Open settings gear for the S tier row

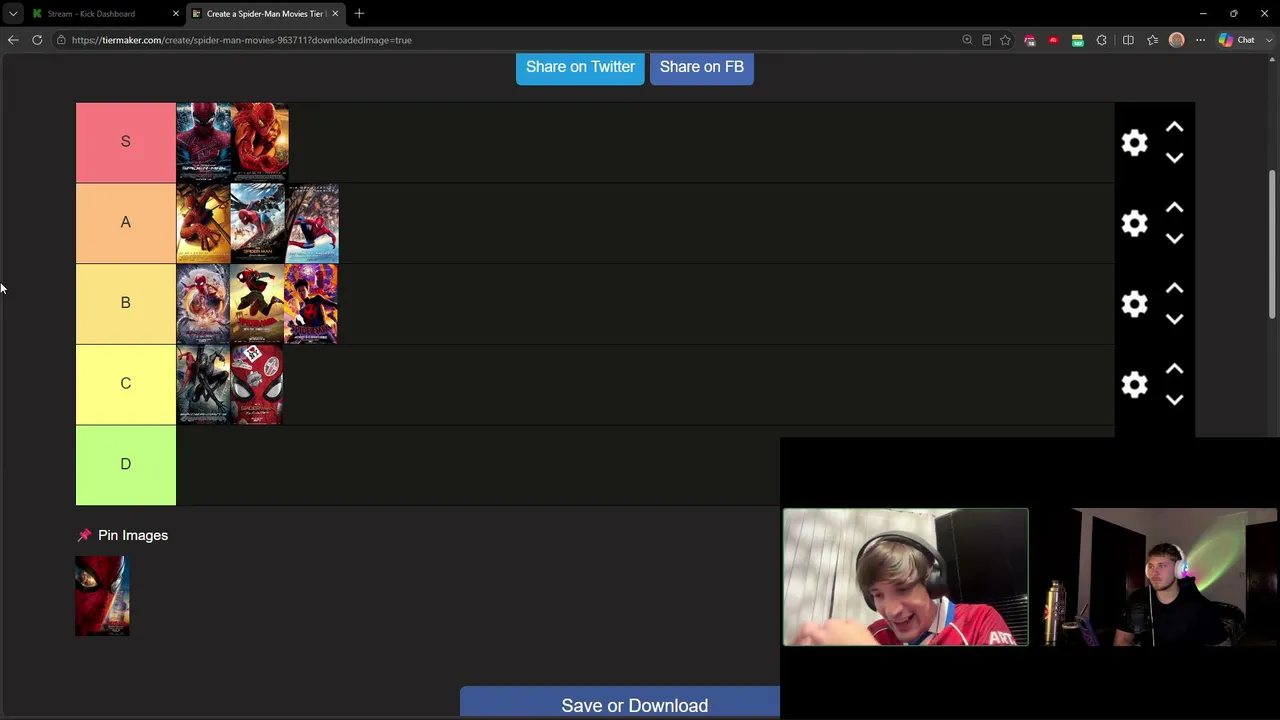pyautogui.click(x=1134, y=143)
